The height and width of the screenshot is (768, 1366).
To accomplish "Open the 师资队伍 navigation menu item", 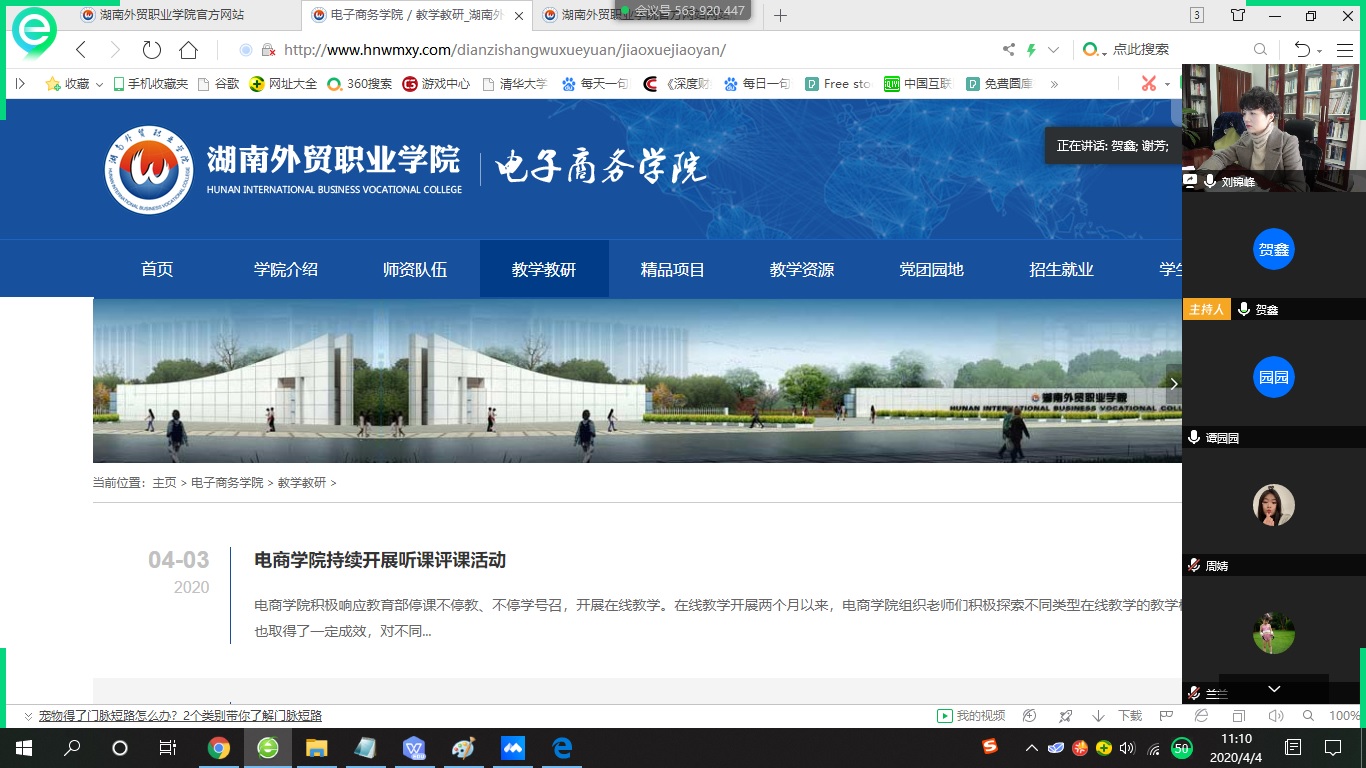I will click(414, 269).
